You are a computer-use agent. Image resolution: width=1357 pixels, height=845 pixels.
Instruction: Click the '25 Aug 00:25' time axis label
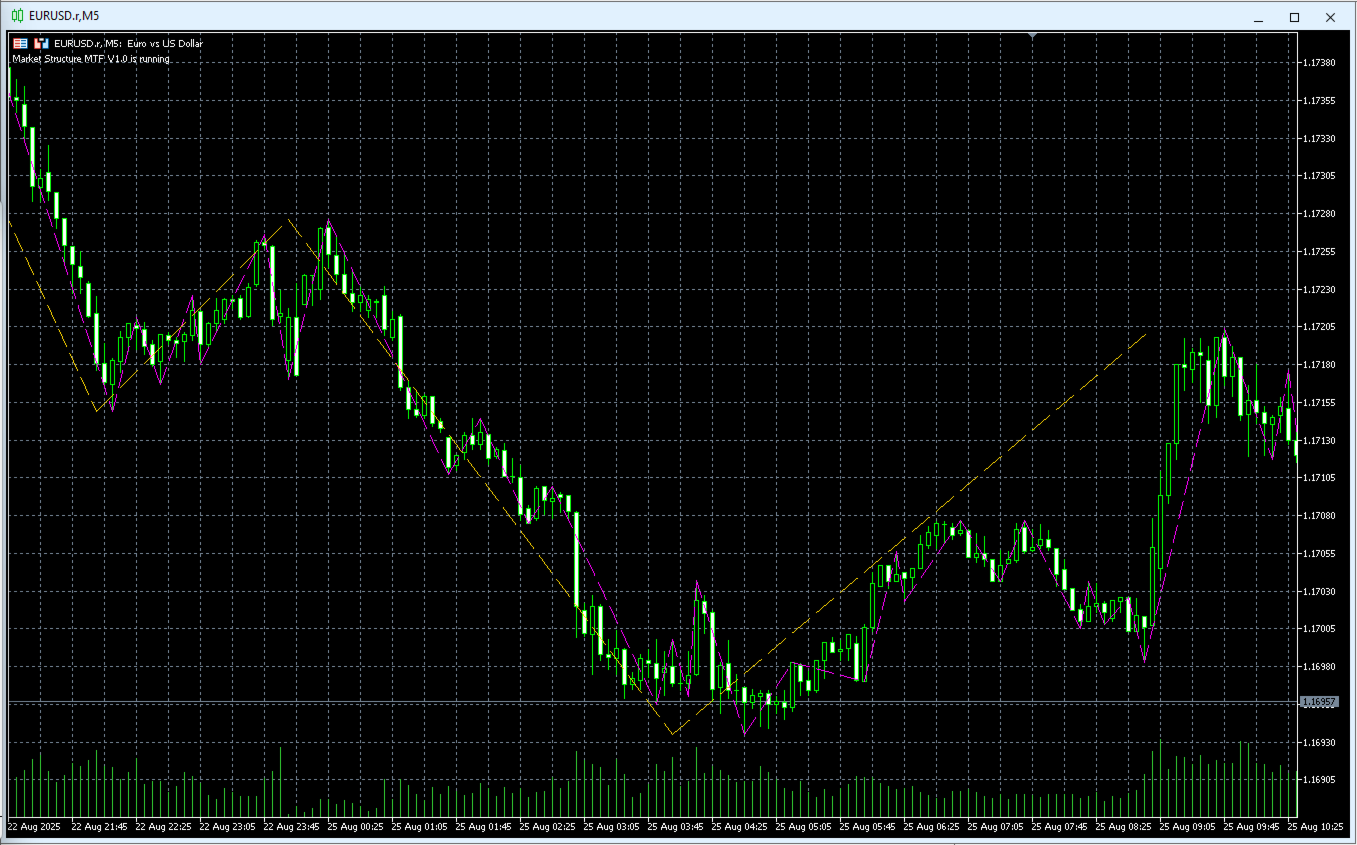coord(355,827)
